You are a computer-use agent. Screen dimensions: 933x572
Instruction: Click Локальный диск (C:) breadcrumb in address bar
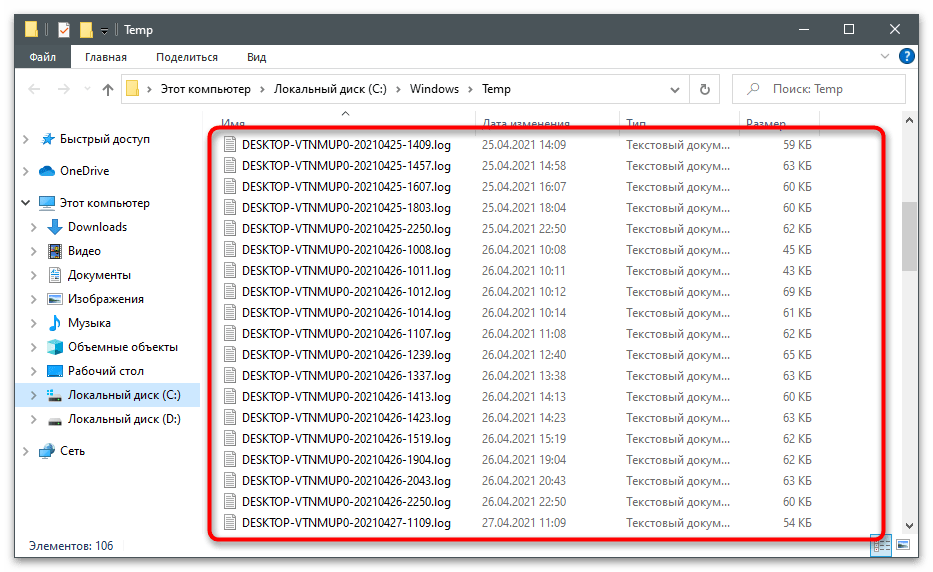(330, 89)
